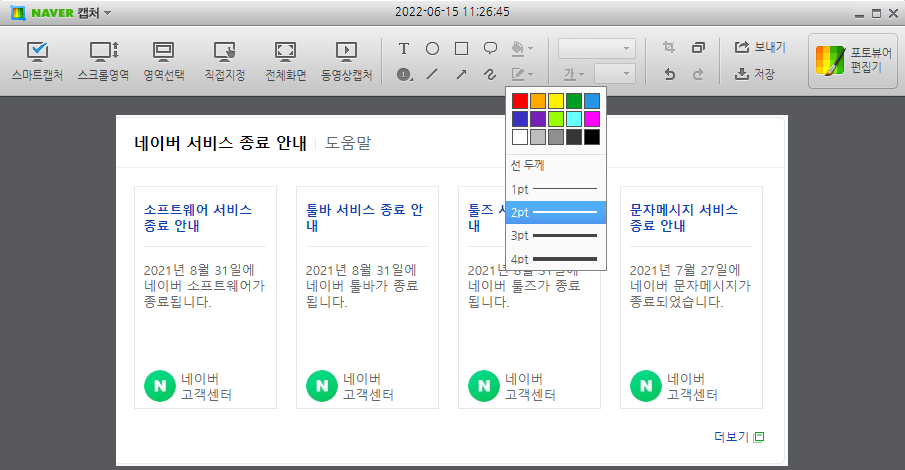Send the capture (보내기)
The image size is (905, 470).
click(760, 47)
